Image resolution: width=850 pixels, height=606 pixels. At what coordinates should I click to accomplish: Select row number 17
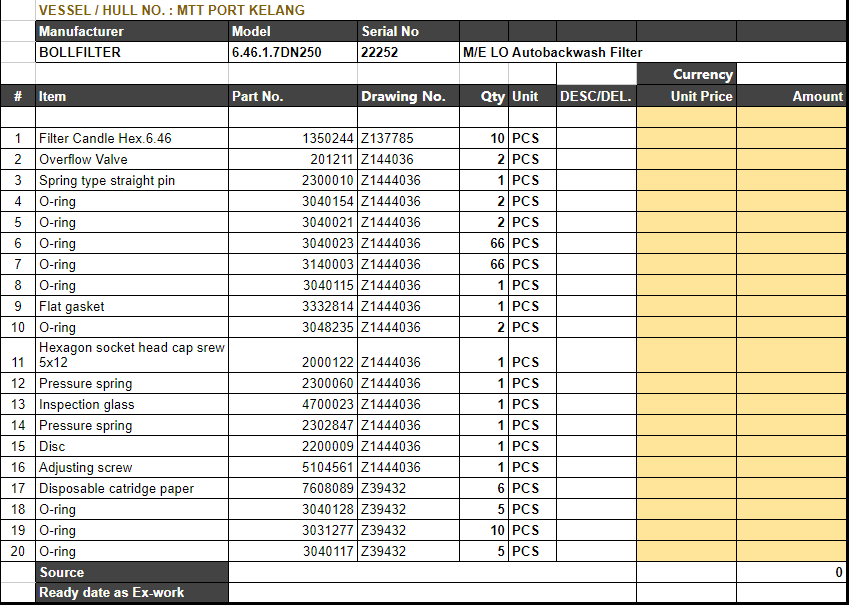[18, 488]
